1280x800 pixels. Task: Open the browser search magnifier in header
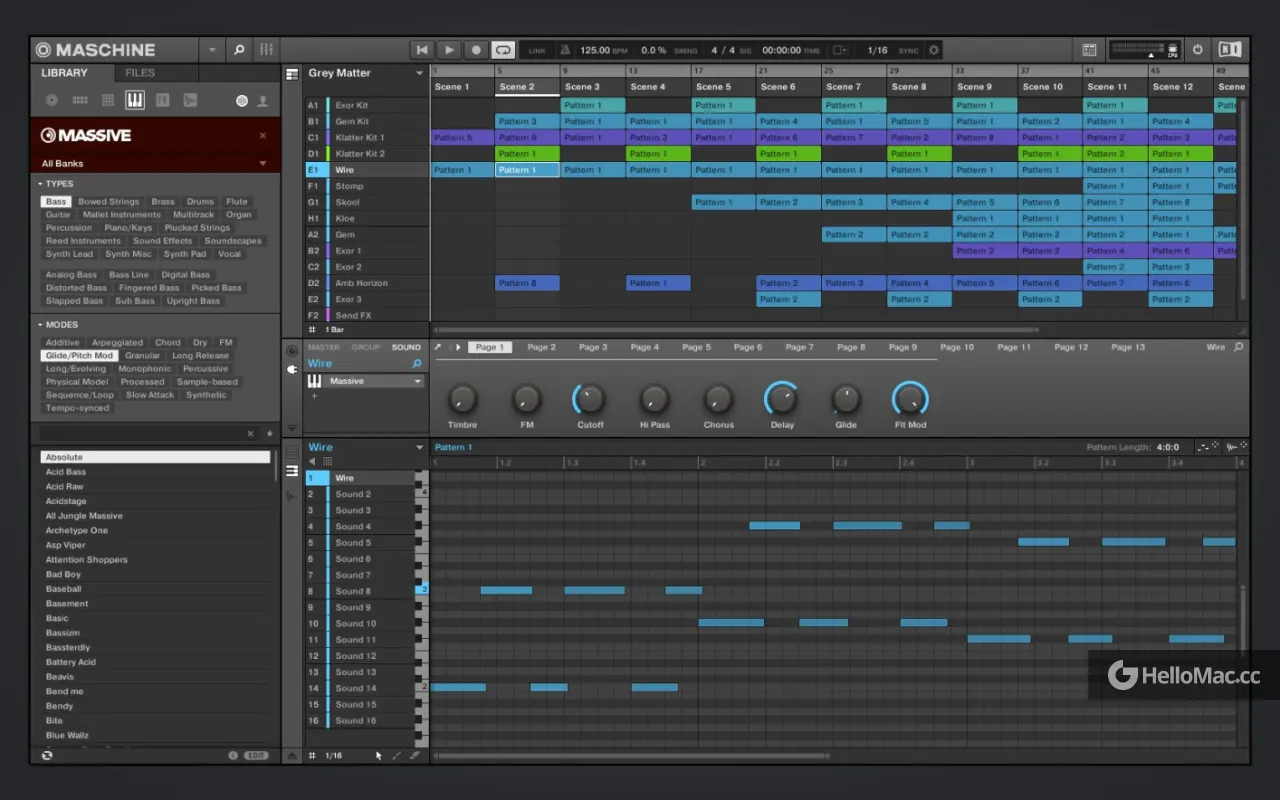pos(239,50)
